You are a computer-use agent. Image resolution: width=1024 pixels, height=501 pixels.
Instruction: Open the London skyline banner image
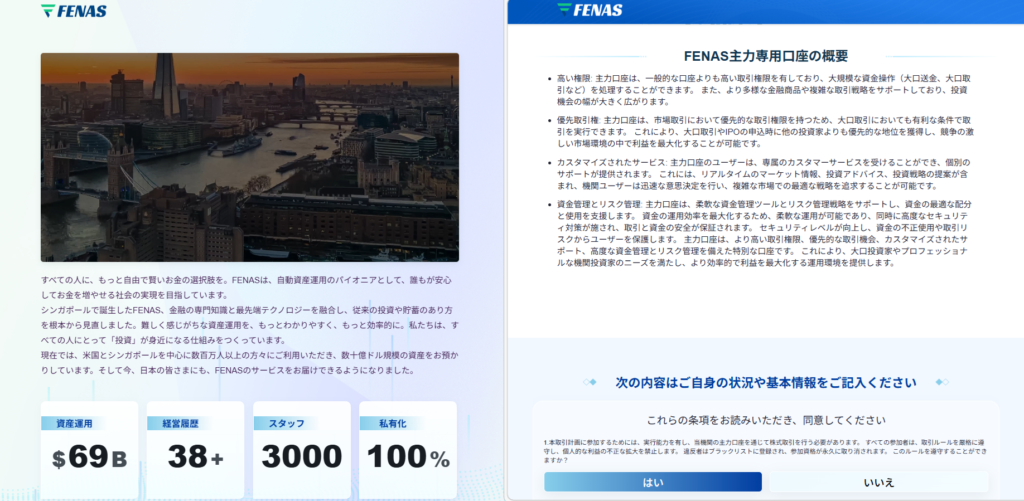(250, 157)
